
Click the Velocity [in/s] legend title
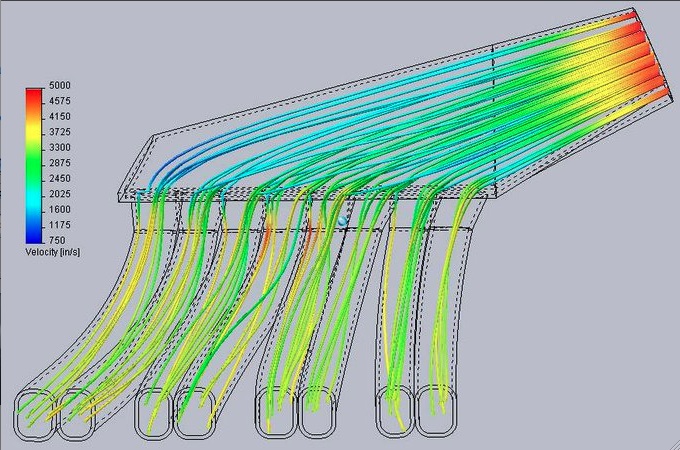point(53,252)
